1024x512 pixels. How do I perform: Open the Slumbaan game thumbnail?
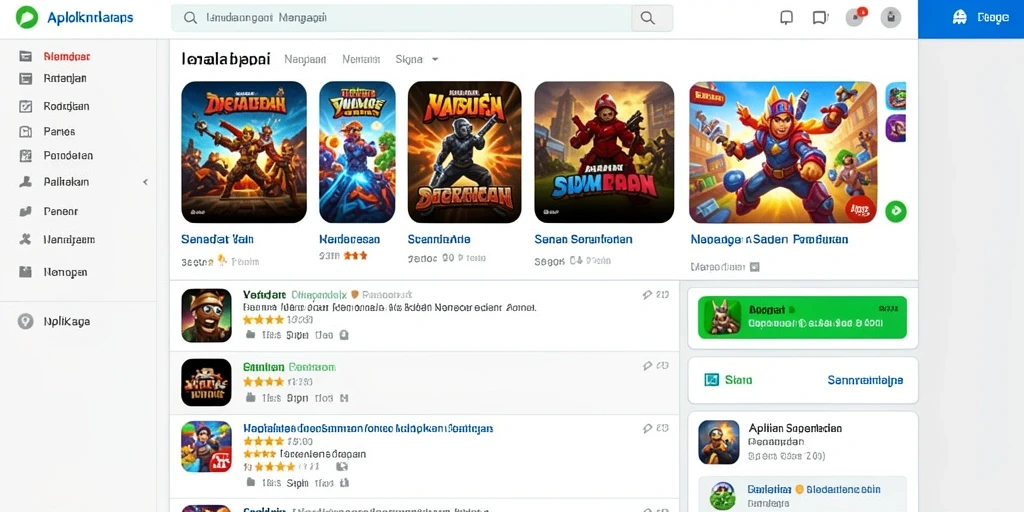[604, 152]
